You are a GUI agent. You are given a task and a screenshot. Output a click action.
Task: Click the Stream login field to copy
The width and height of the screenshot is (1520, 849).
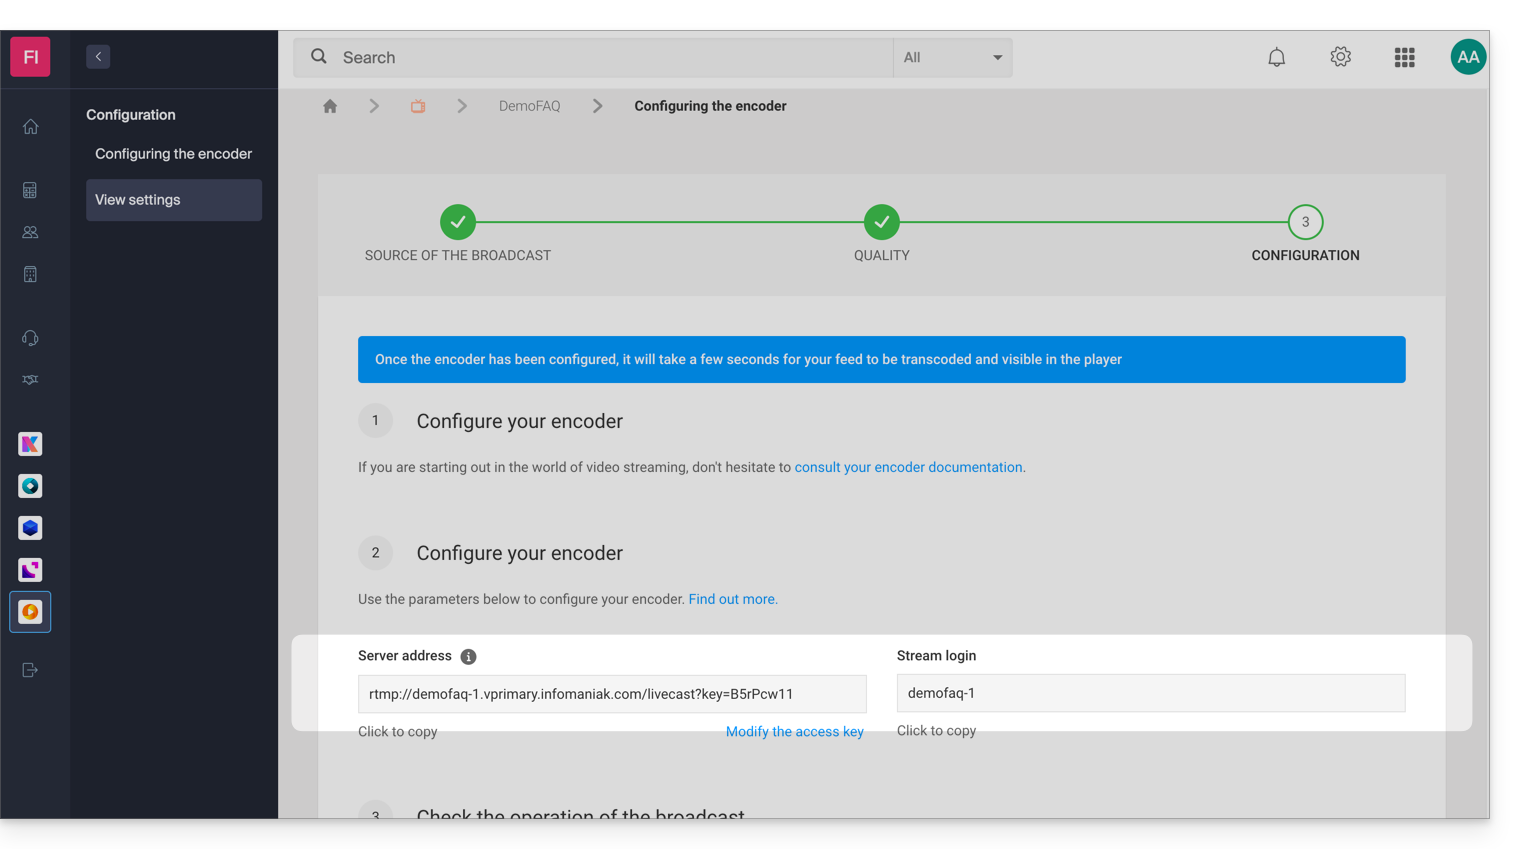coord(1150,693)
